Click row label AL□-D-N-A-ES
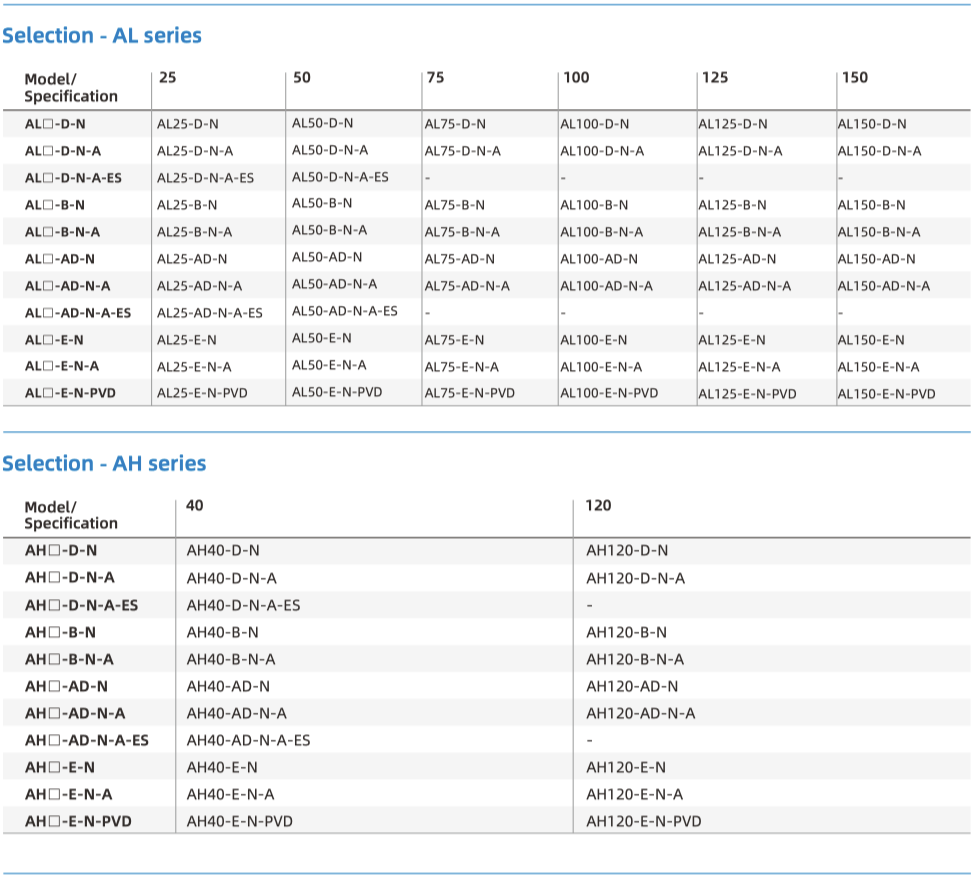Viewport: 974px width, 880px height. tap(73, 178)
